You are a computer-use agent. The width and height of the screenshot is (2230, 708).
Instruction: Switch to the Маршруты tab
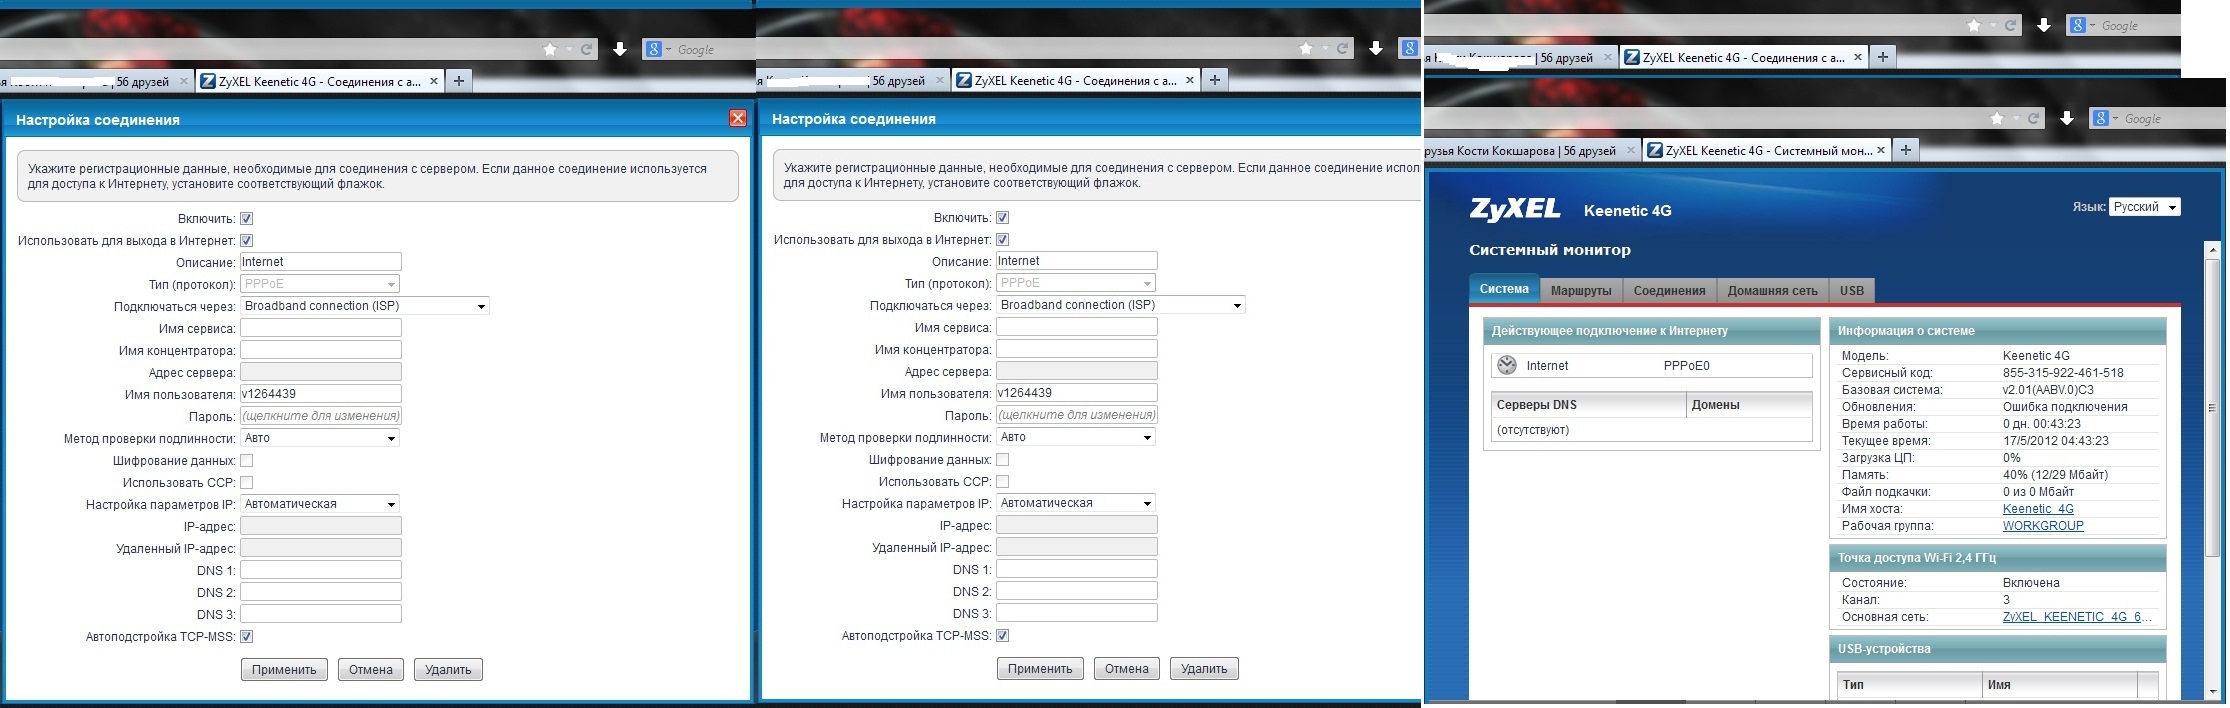(1581, 291)
